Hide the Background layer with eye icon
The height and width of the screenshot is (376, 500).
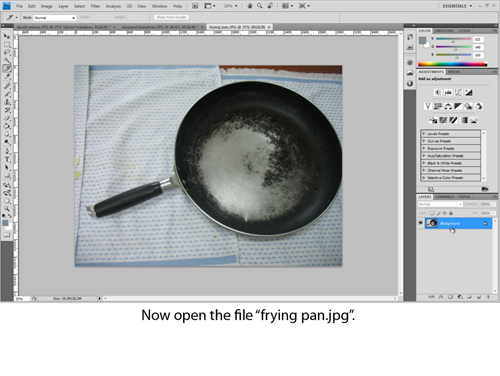point(421,223)
